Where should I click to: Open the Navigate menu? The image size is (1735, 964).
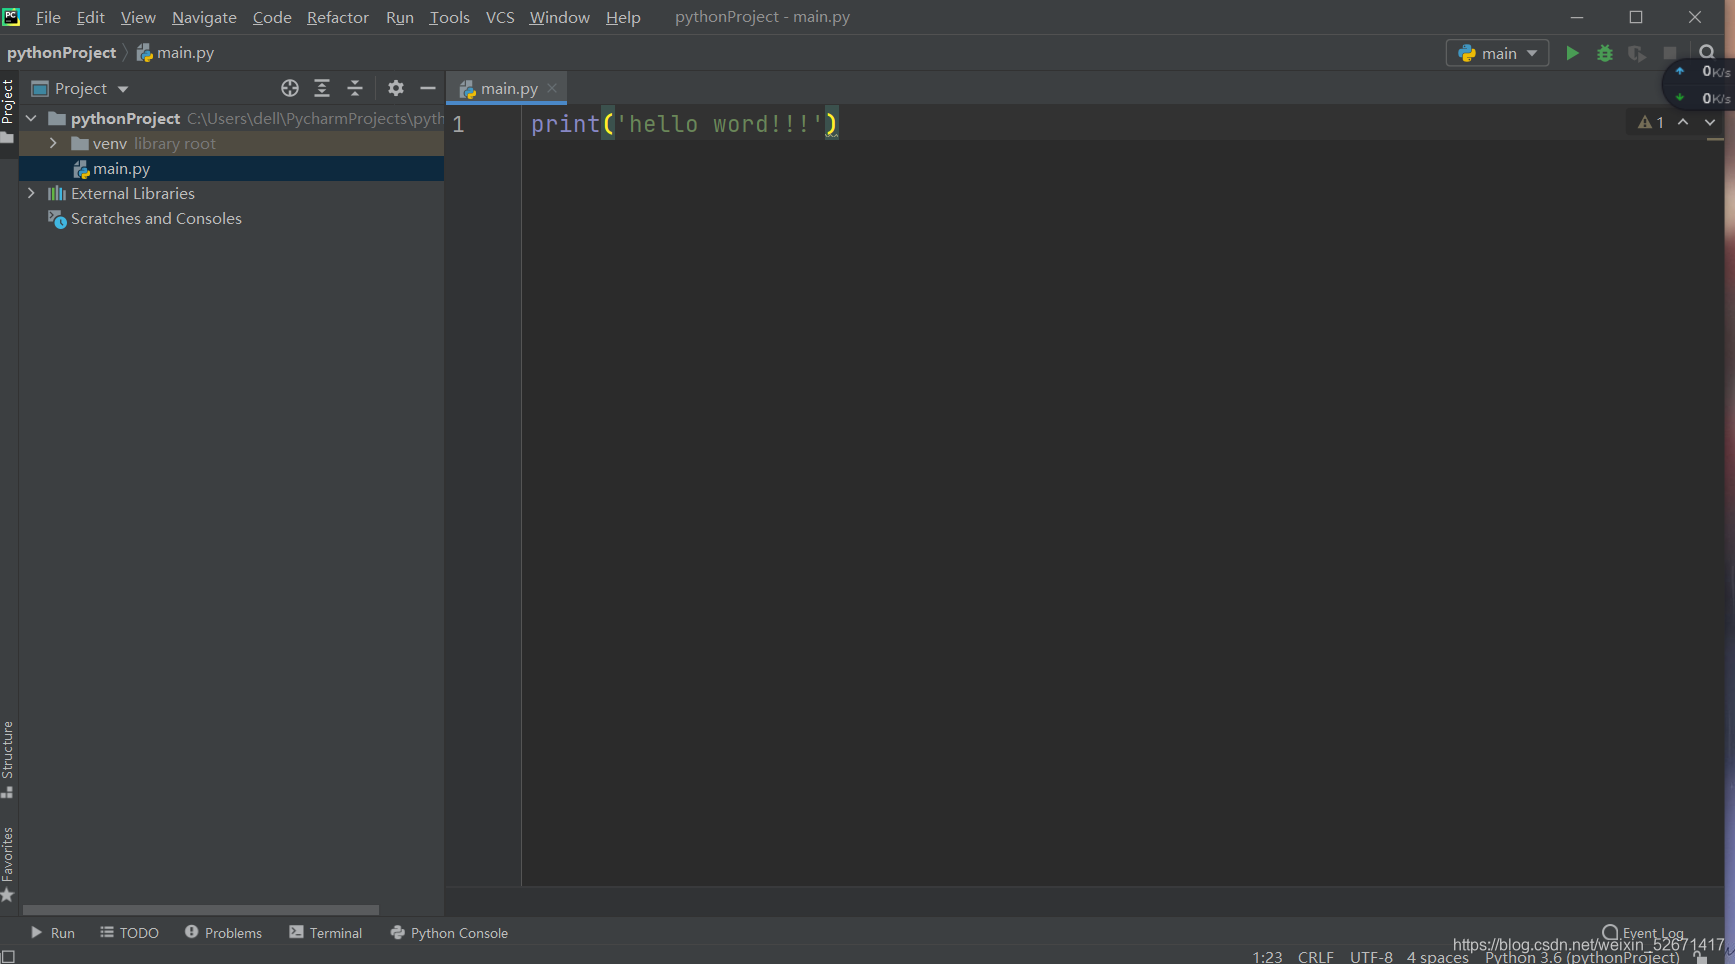coord(204,17)
